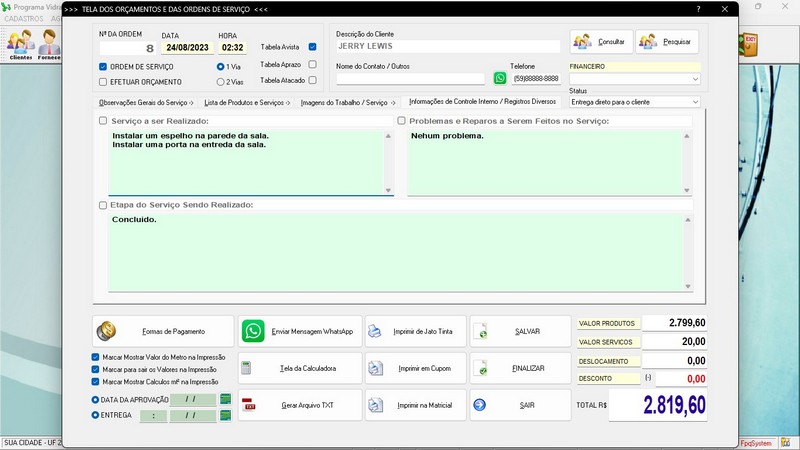800x450 pixels.
Task: Click the Consultar client button
Action: pos(600,42)
